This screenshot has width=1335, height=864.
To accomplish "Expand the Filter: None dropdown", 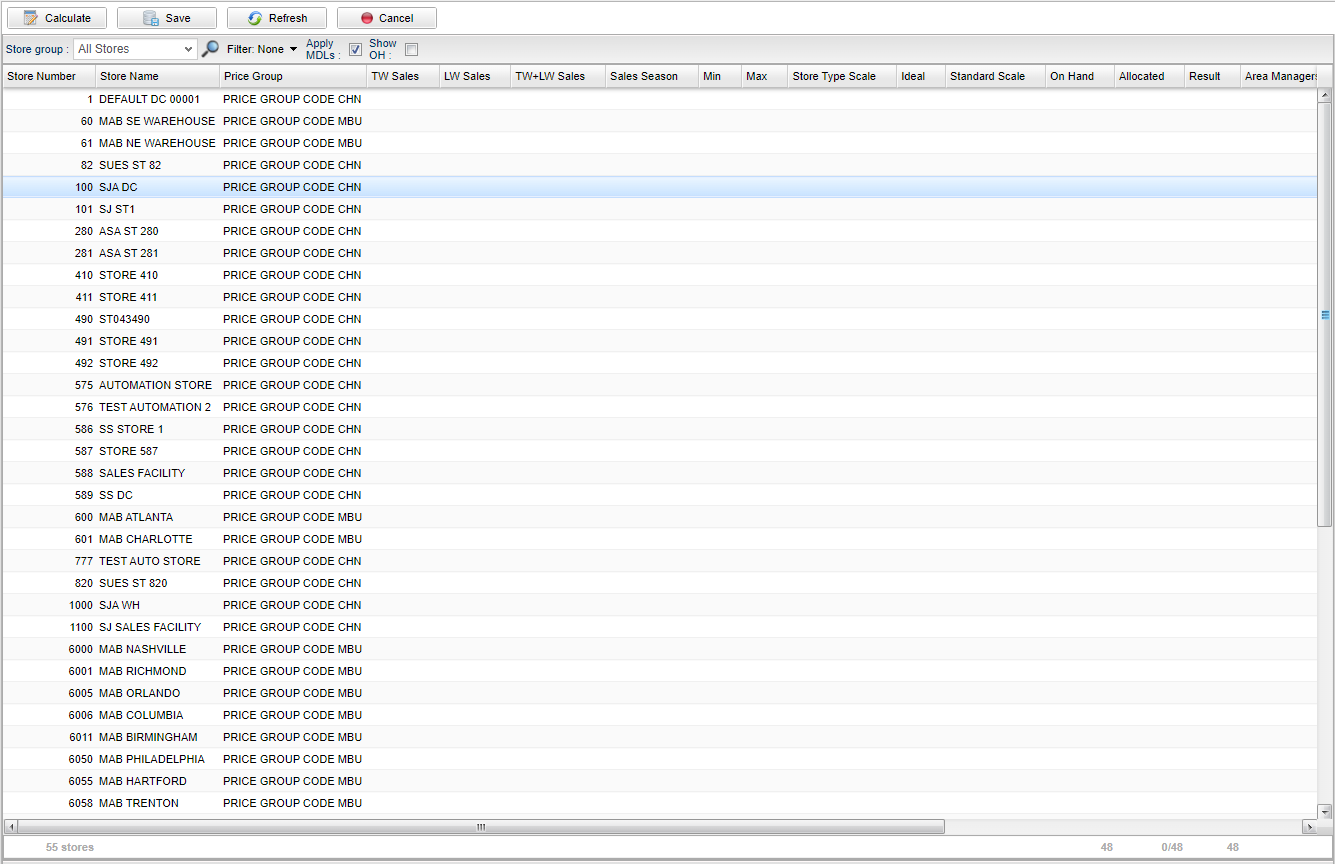I will click(x=262, y=49).
